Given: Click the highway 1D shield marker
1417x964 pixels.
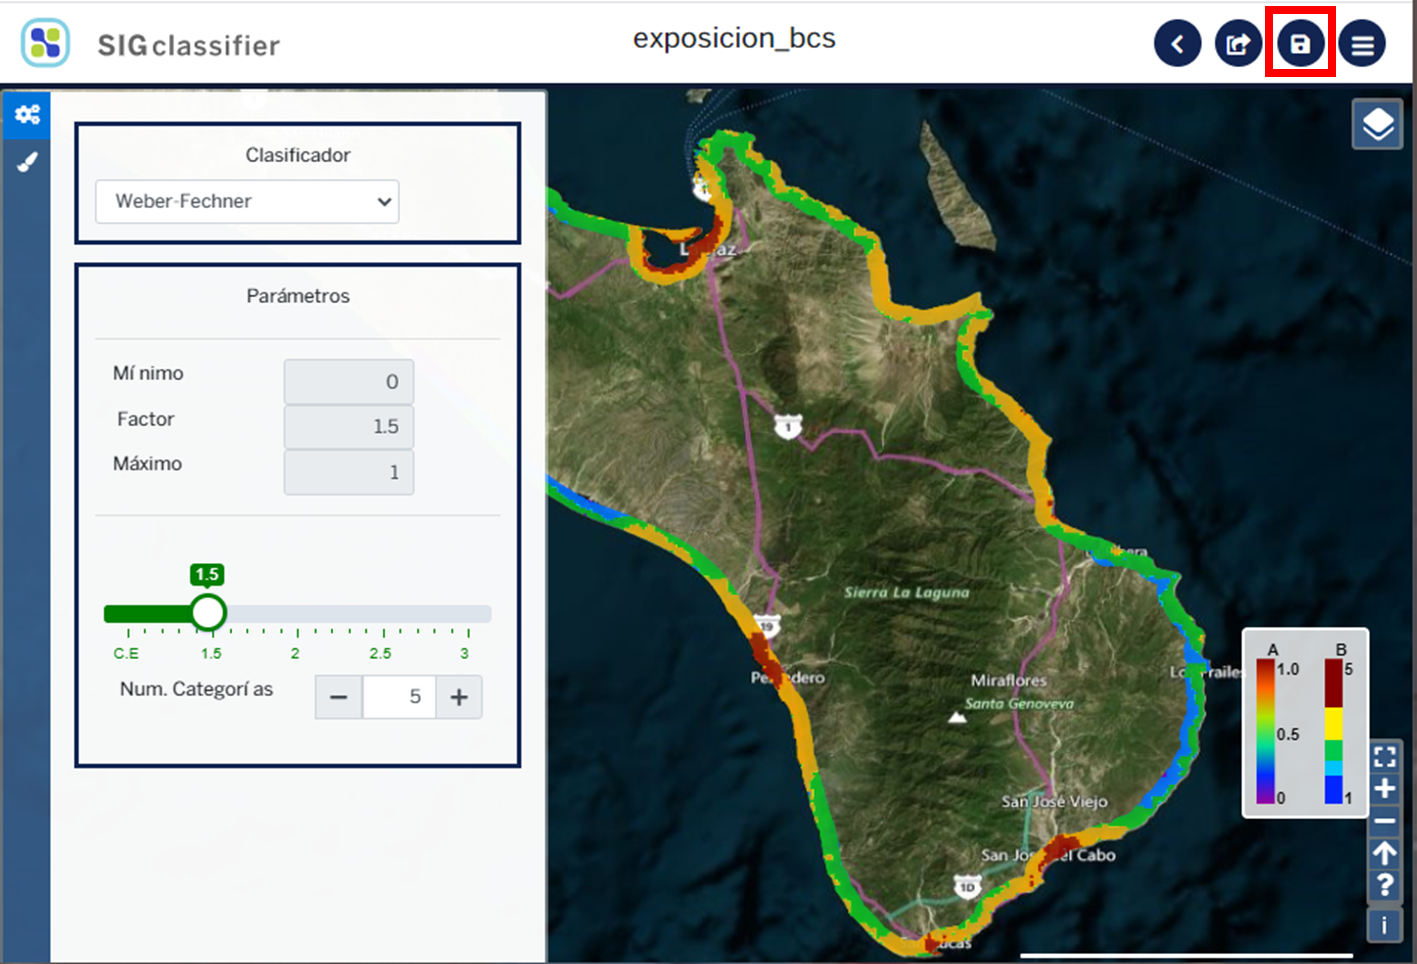Looking at the screenshot, I should [967, 886].
